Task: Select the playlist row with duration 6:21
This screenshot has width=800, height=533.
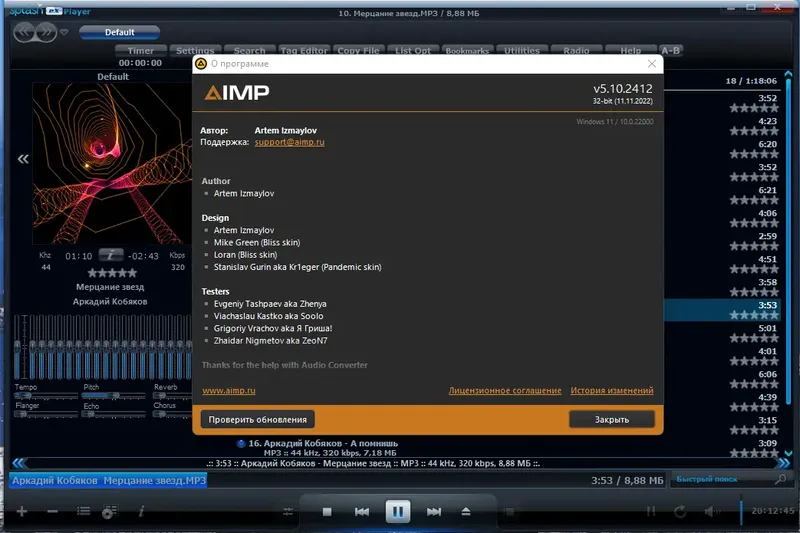Action: point(723,195)
